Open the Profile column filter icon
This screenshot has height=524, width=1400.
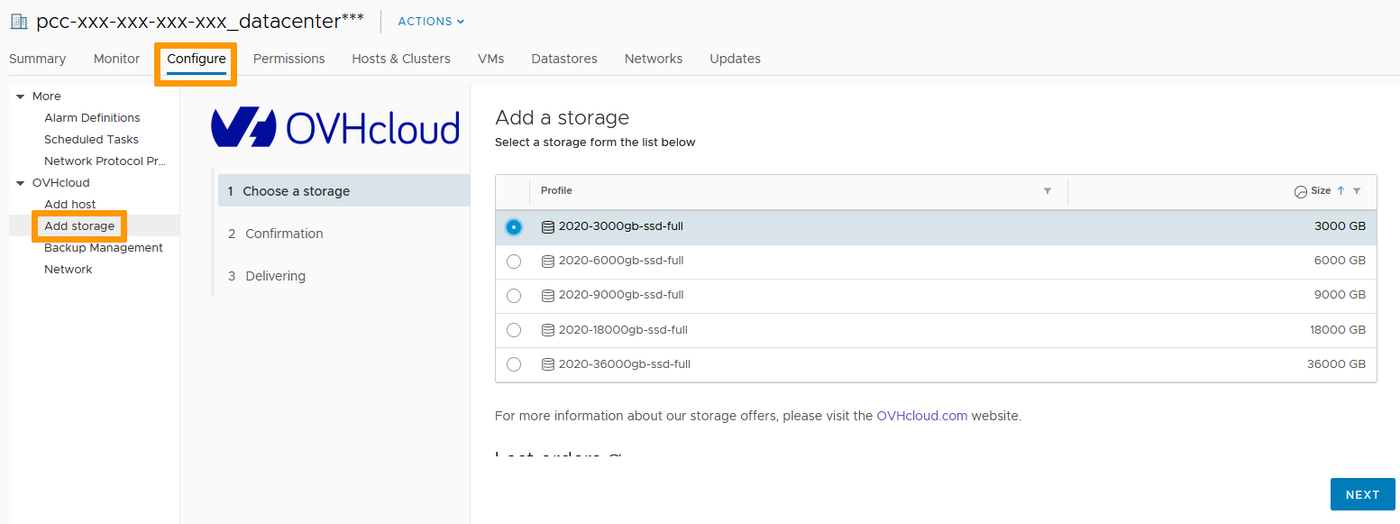point(1047,191)
